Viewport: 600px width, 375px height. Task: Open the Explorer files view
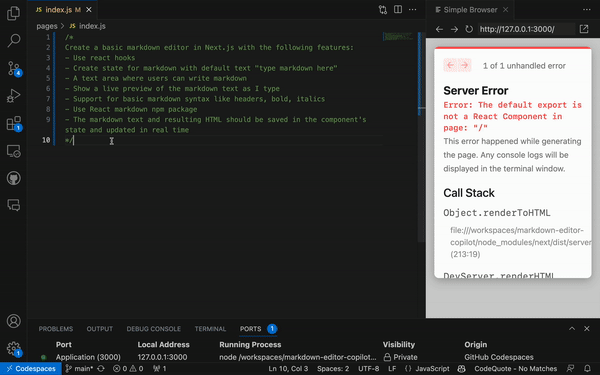pos(13,13)
